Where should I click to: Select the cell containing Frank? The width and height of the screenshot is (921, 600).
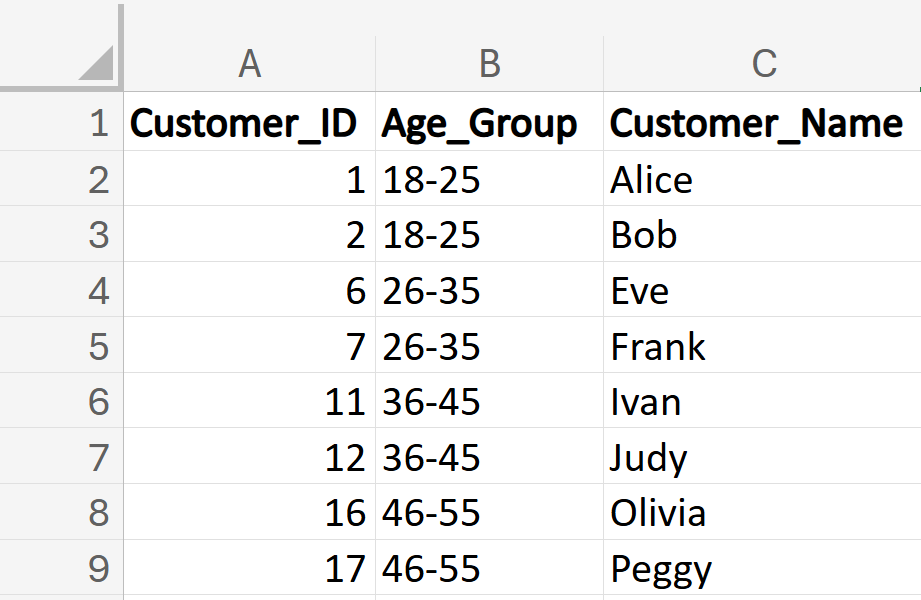click(x=658, y=346)
